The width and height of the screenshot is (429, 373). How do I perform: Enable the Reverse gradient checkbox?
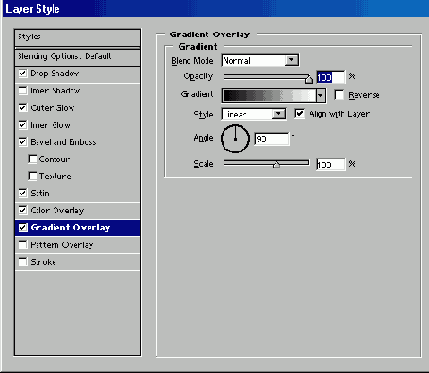click(x=339, y=95)
